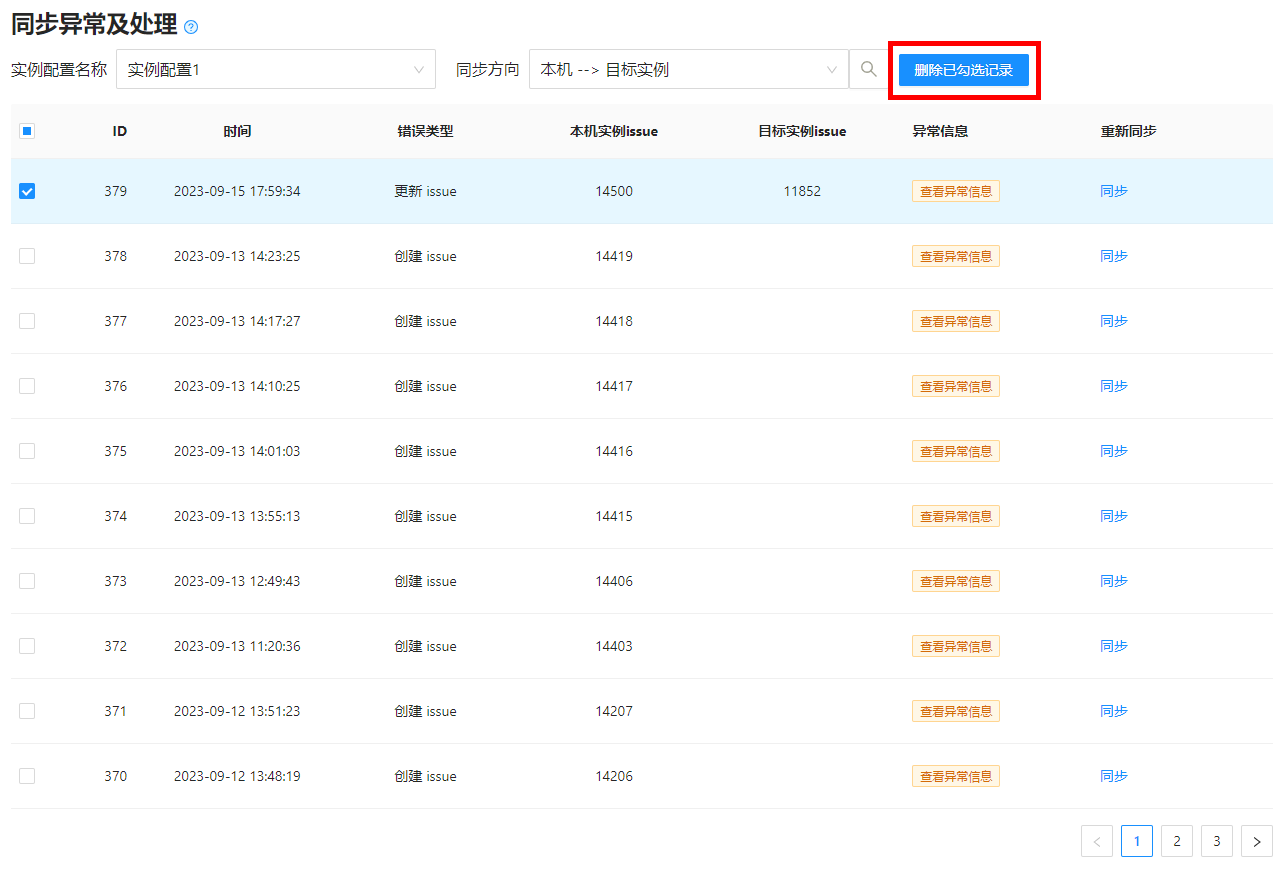Select the checkbox for record 374
Viewport: 1283px width, 870px height.
[27, 516]
